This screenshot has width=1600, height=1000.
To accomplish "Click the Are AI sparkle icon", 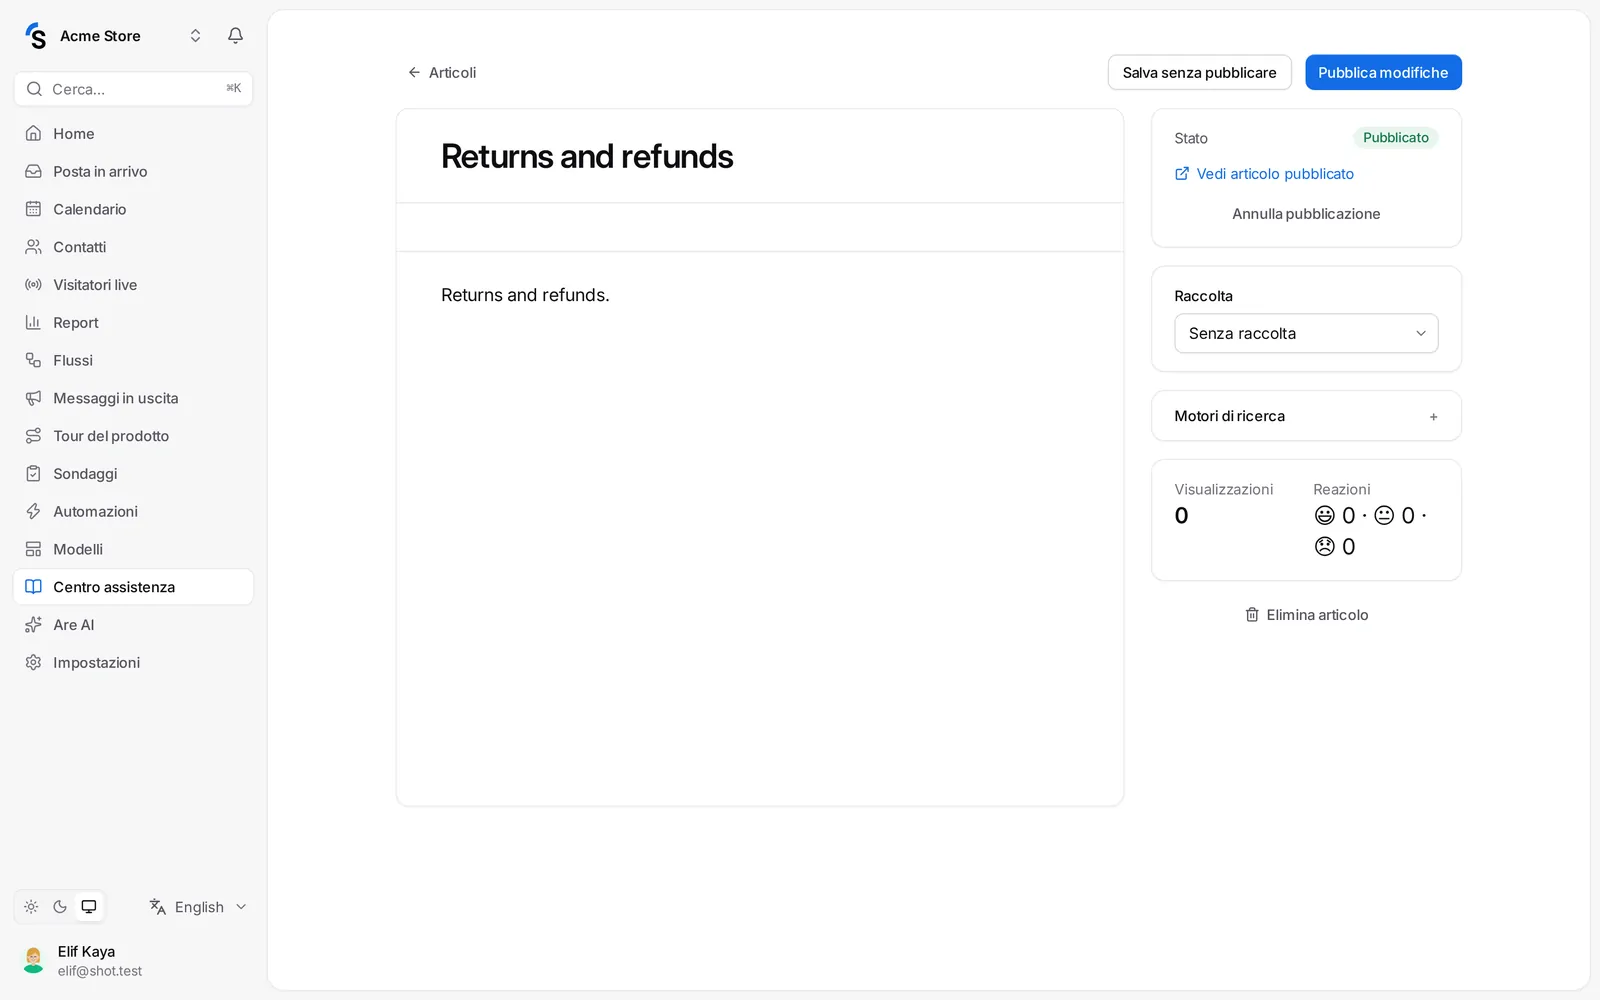I will (34, 625).
